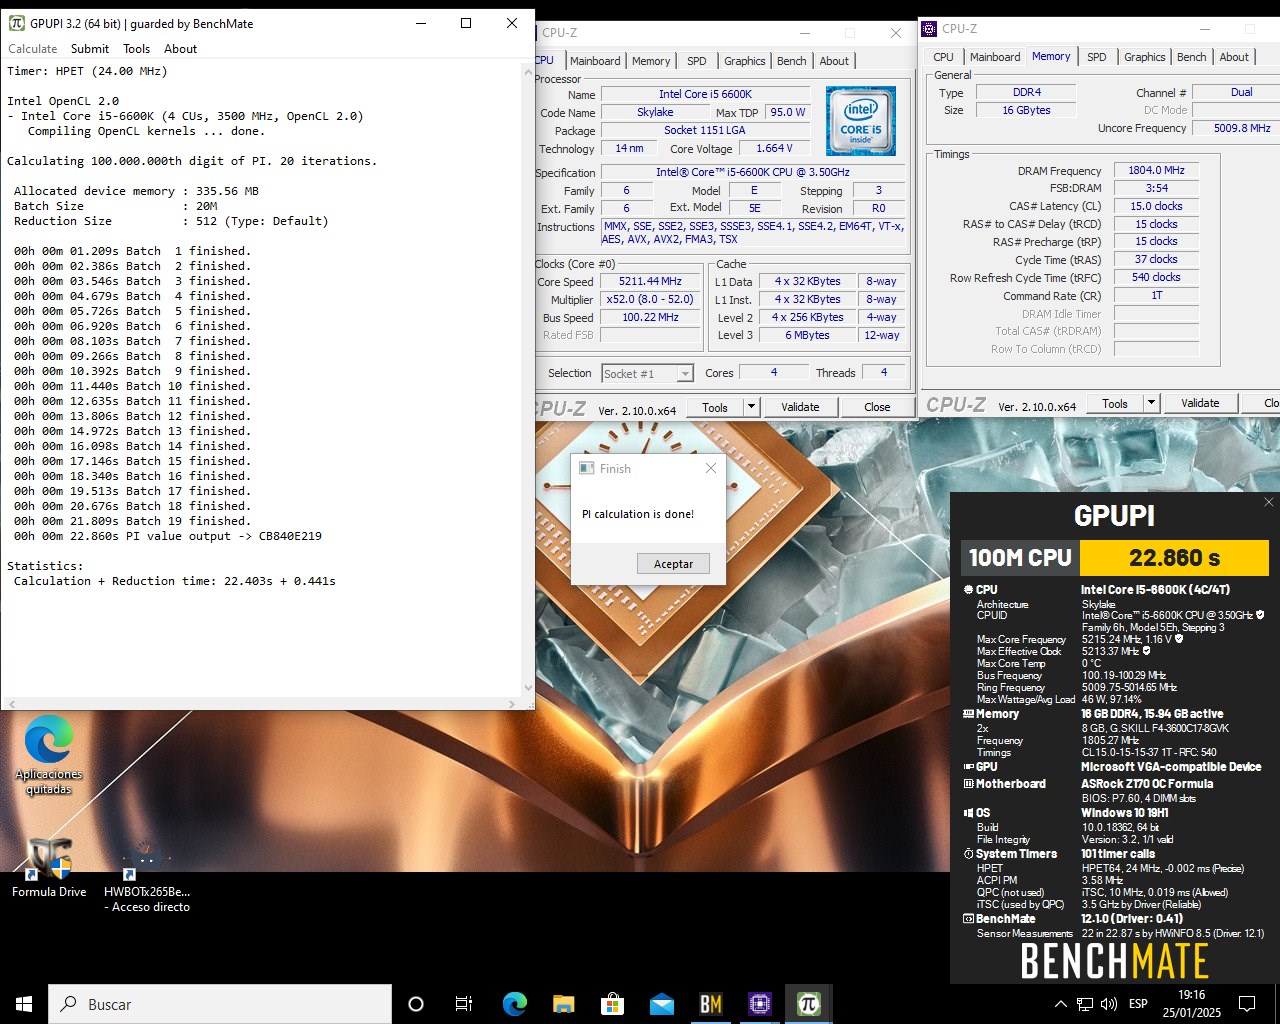Open Cortana circle on taskbar

click(x=416, y=1004)
